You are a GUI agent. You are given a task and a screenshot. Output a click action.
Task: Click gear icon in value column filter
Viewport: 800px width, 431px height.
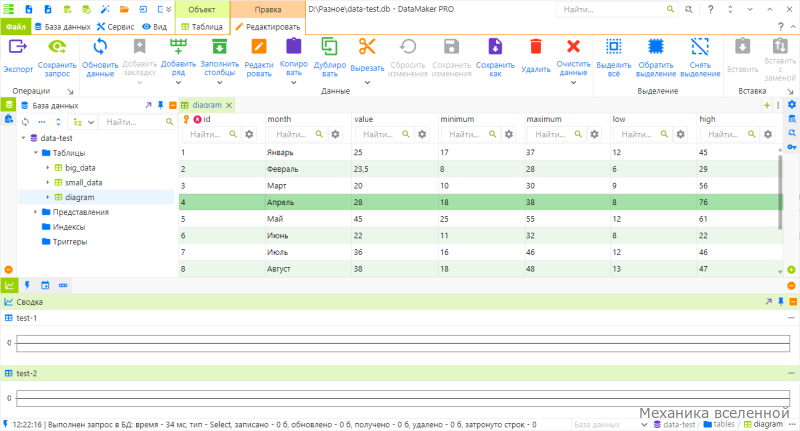422,134
